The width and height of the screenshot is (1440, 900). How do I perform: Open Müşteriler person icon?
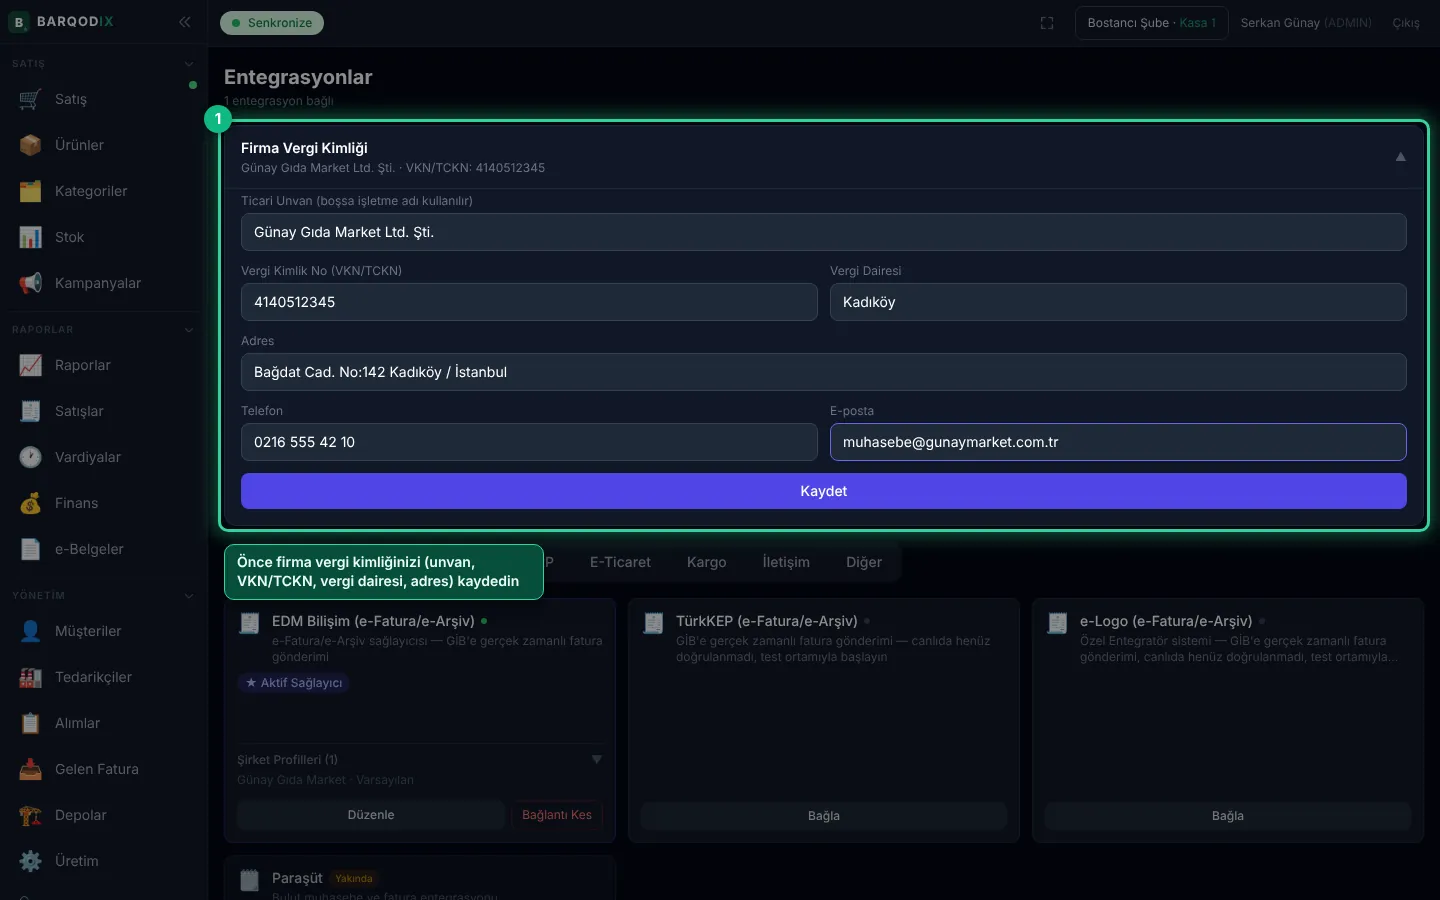click(31, 631)
